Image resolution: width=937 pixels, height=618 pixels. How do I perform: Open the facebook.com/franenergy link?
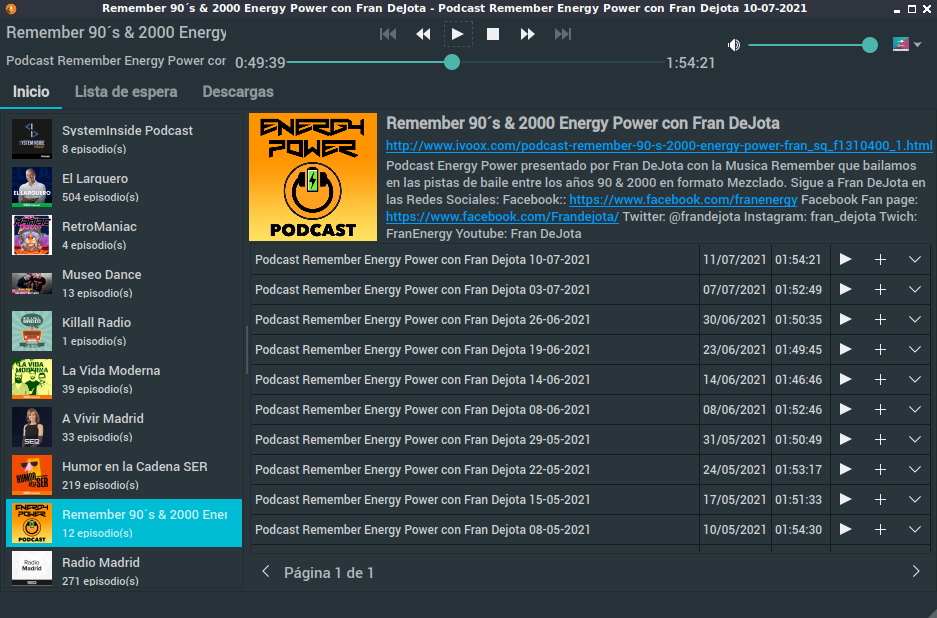[683, 200]
